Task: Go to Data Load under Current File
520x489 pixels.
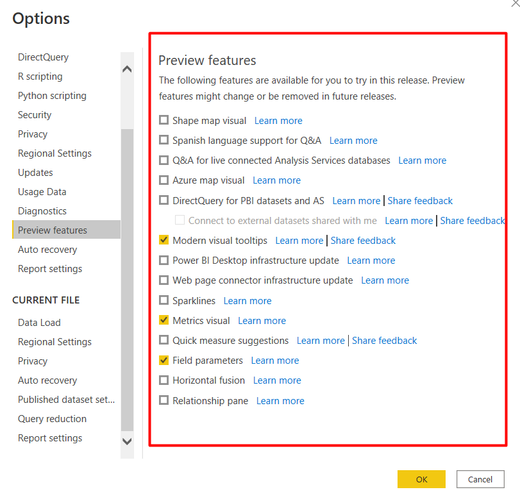Action: click(x=39, y=323)
